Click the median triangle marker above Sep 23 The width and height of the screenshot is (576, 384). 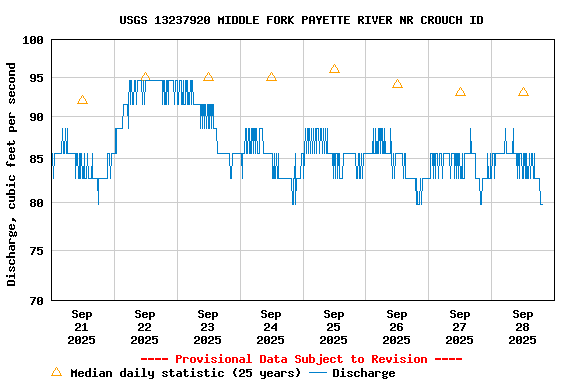(x=208, y=76)
